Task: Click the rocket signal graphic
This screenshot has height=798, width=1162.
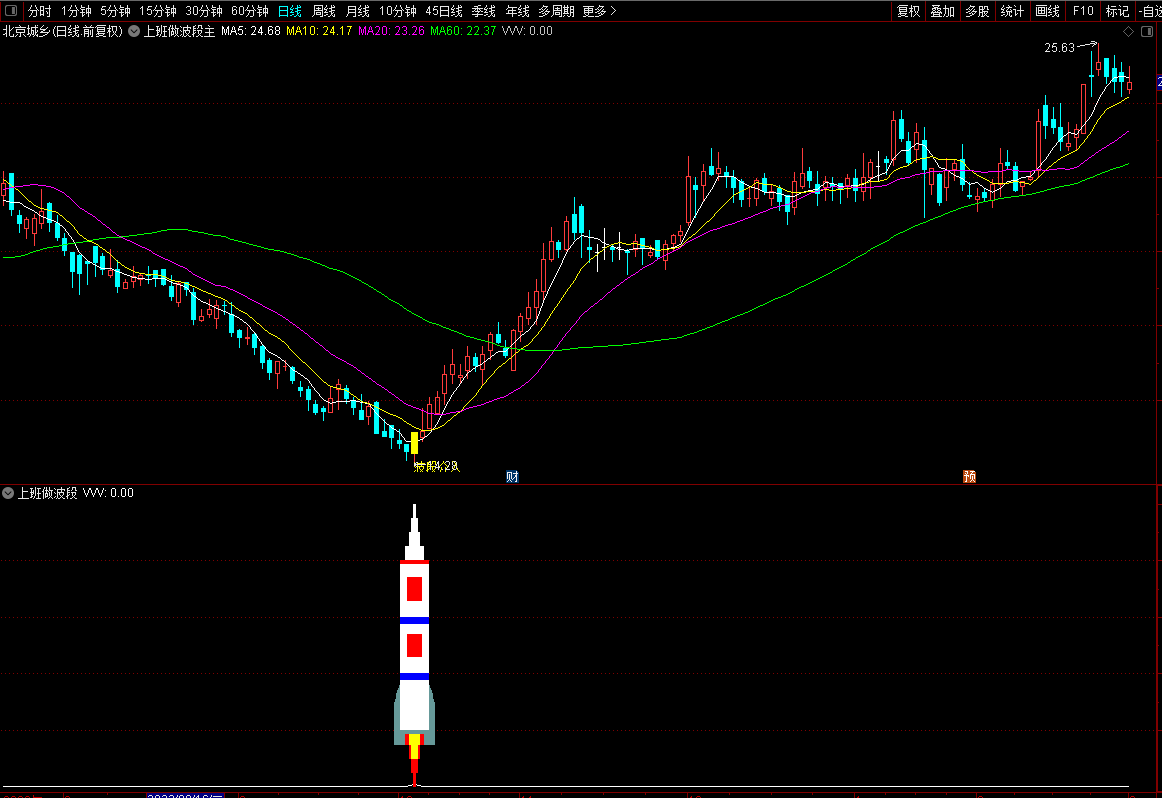Action: coord(414,645)
